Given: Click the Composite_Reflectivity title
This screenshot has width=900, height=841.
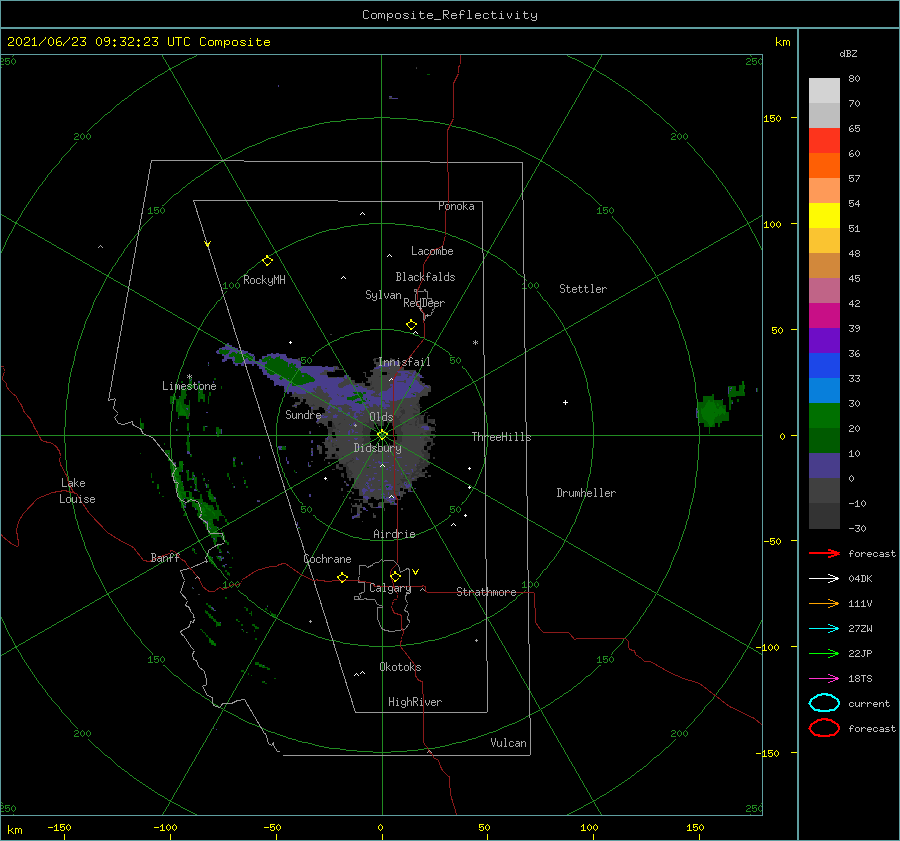Looking at the screenshot, I should point(449,15).
